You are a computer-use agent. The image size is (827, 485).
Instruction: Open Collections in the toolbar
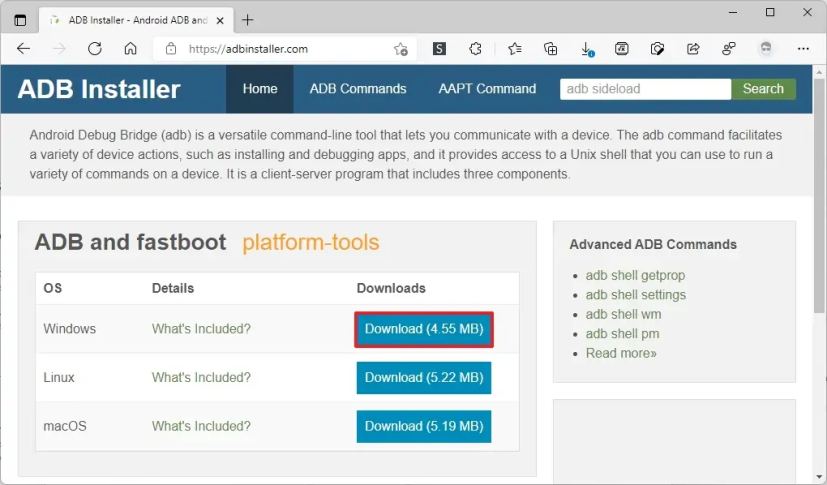(551, 49)
